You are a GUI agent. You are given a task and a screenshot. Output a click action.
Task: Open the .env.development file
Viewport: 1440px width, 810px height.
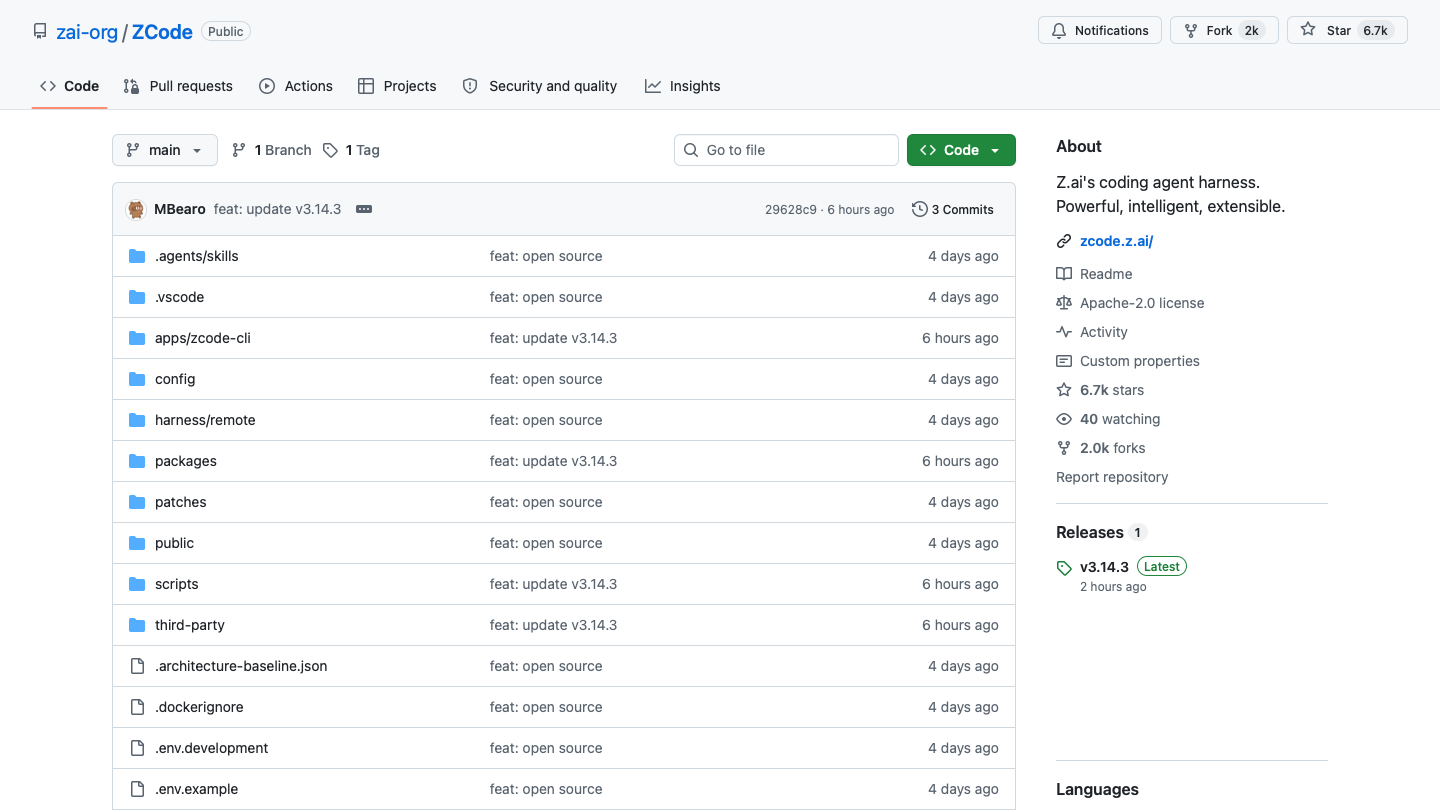(x=212, y=748)
